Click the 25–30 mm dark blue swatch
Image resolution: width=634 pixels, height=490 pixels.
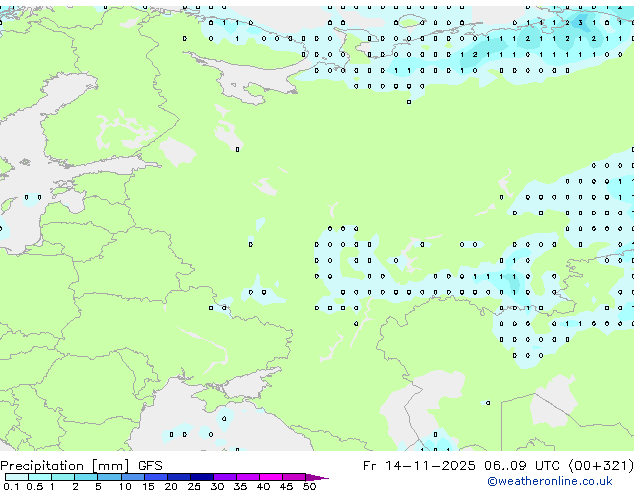coord(202,477)
